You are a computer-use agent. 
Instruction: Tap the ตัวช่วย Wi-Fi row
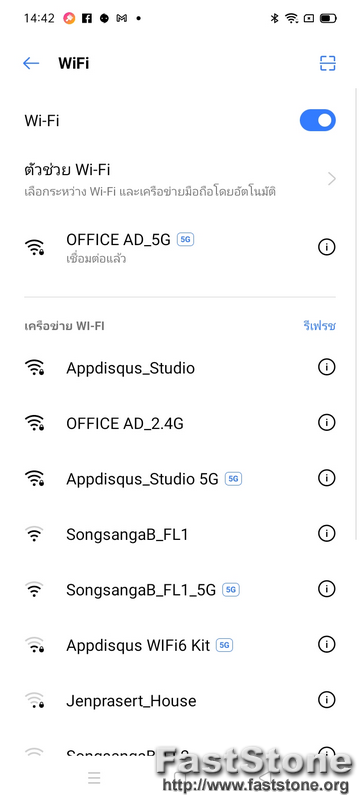coord(180,180)
